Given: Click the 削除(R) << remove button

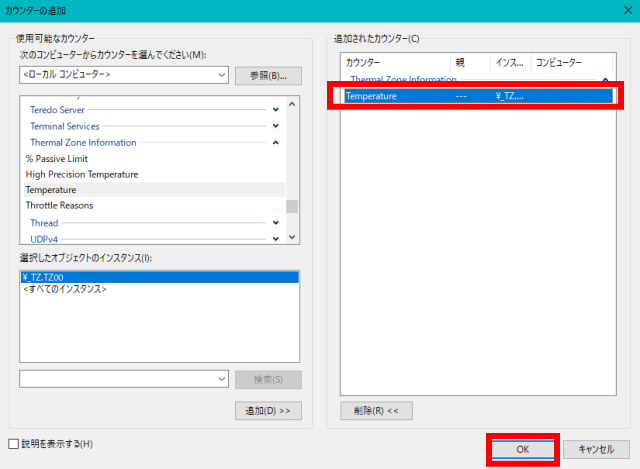Looking at the screenshot, I should 376,410.
